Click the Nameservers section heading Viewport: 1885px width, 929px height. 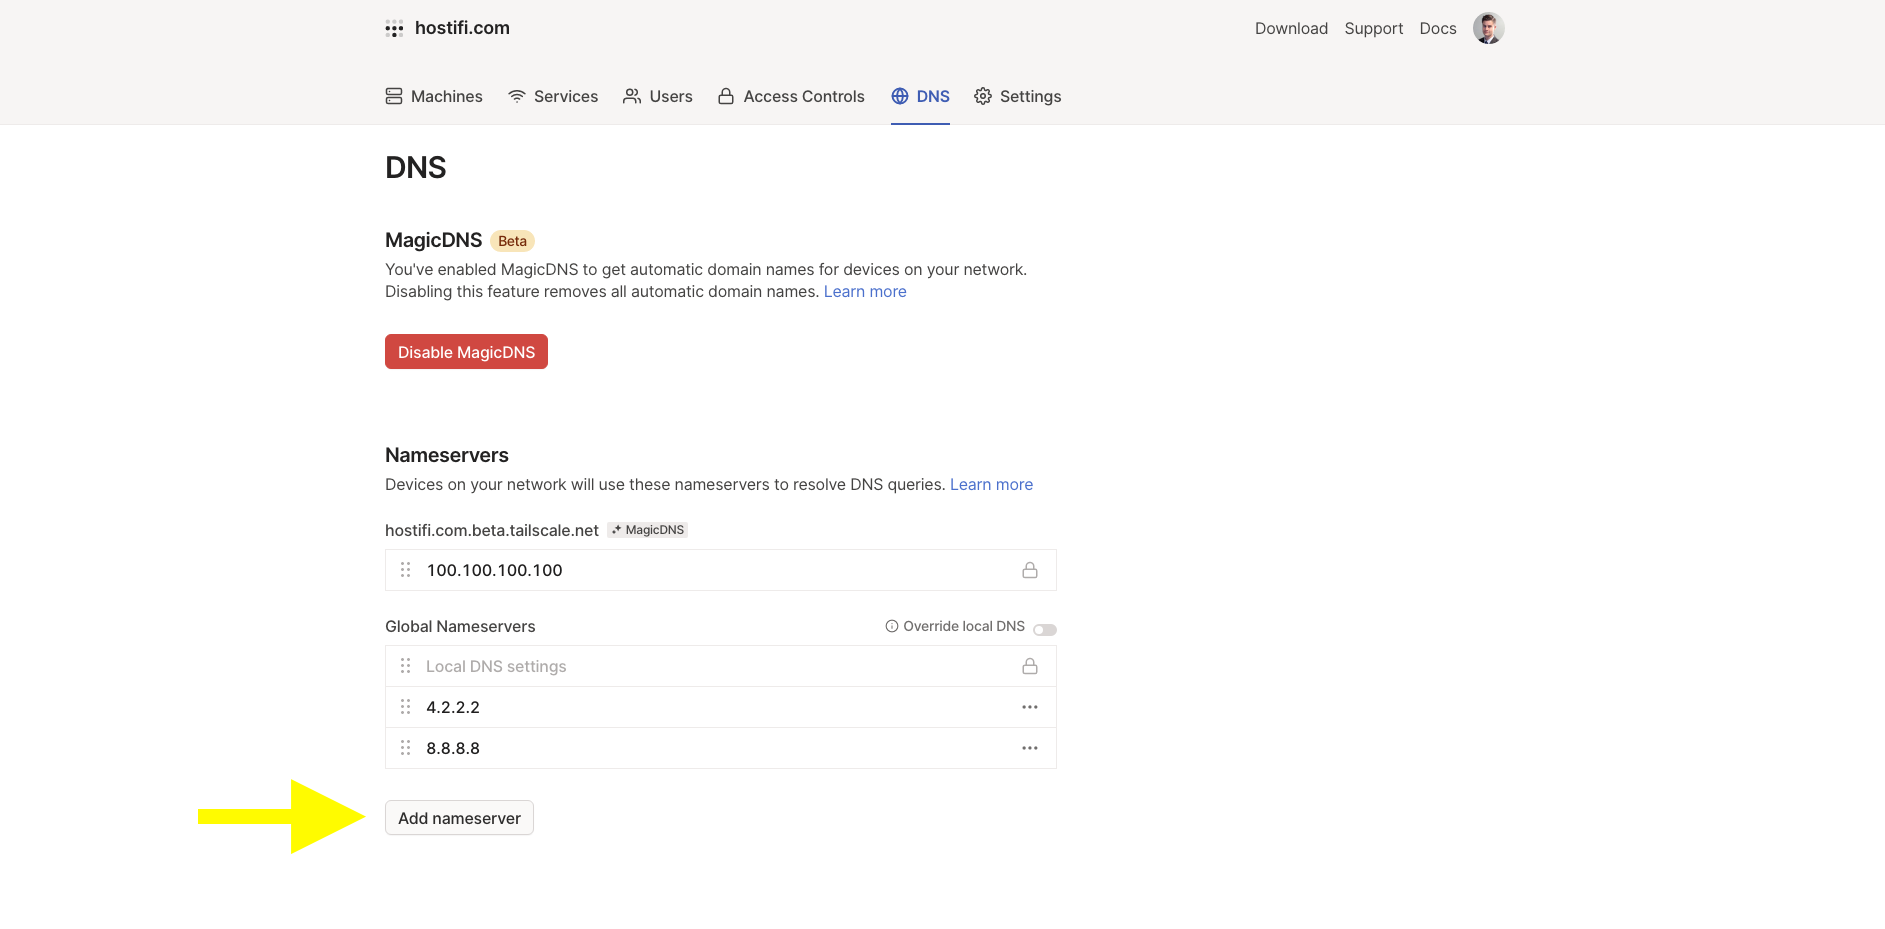point(447,455)
